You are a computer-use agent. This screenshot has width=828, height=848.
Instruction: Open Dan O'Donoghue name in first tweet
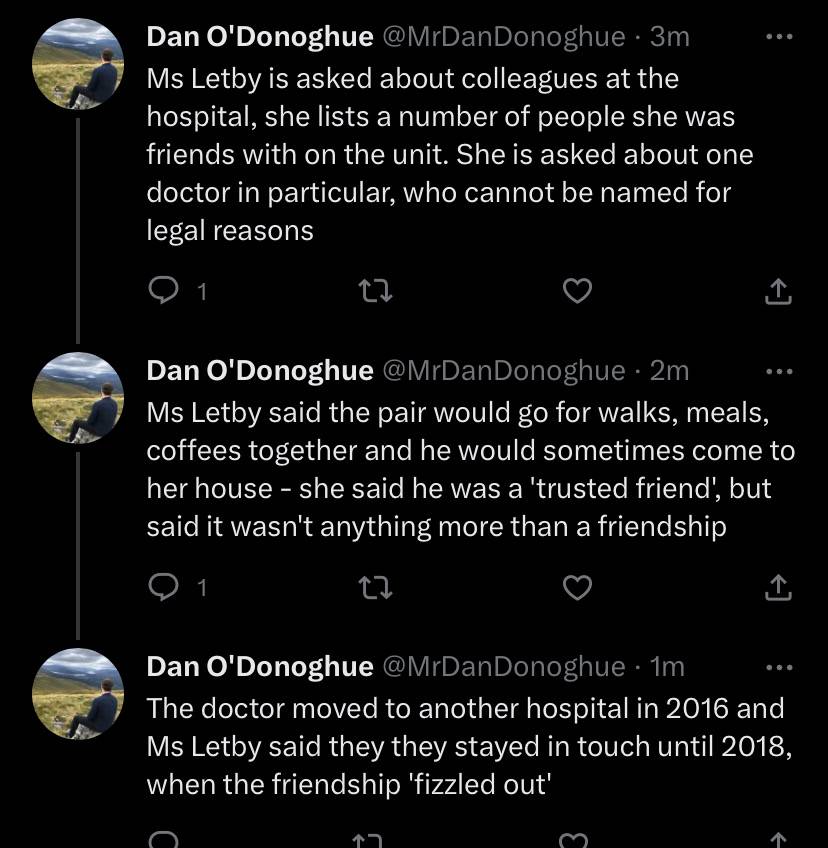tap(260, 37)
